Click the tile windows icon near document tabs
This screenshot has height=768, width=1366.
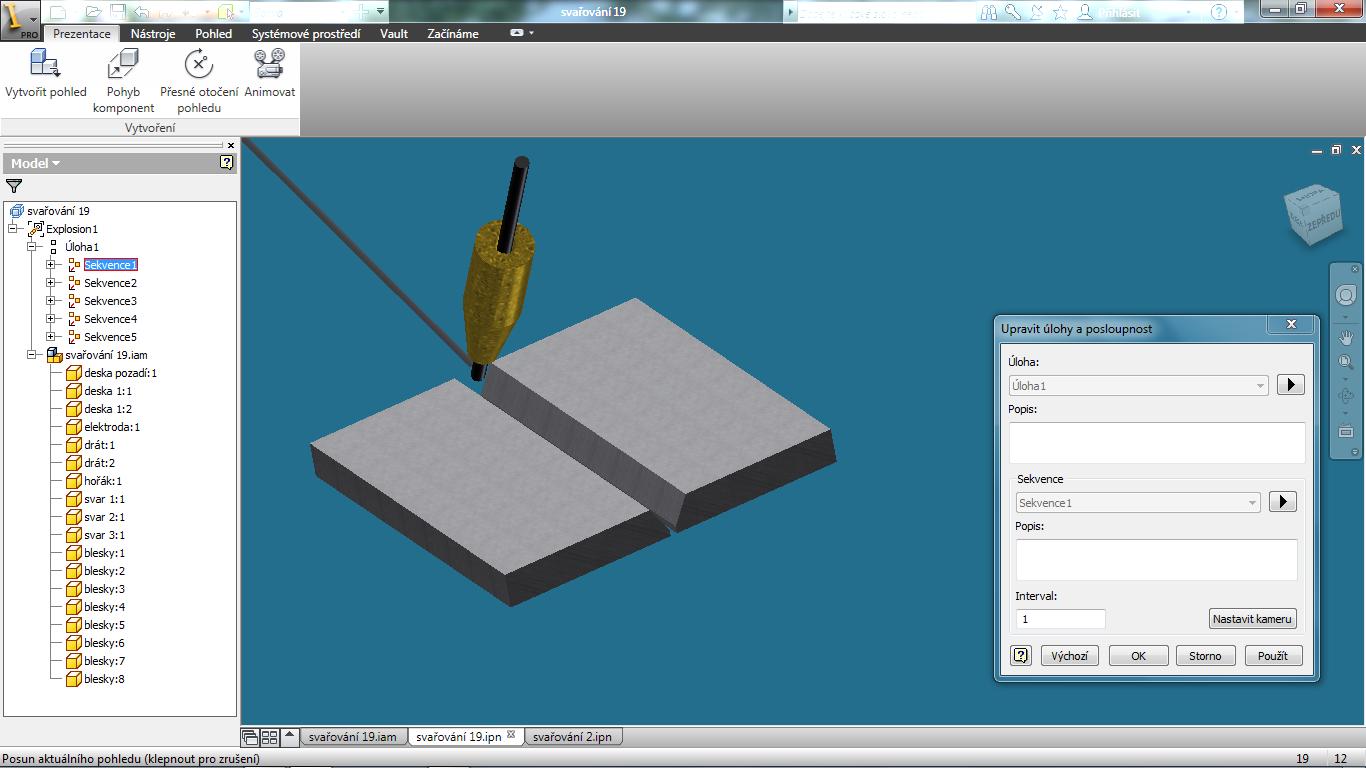pyautogui.click(x=269, y=738)
